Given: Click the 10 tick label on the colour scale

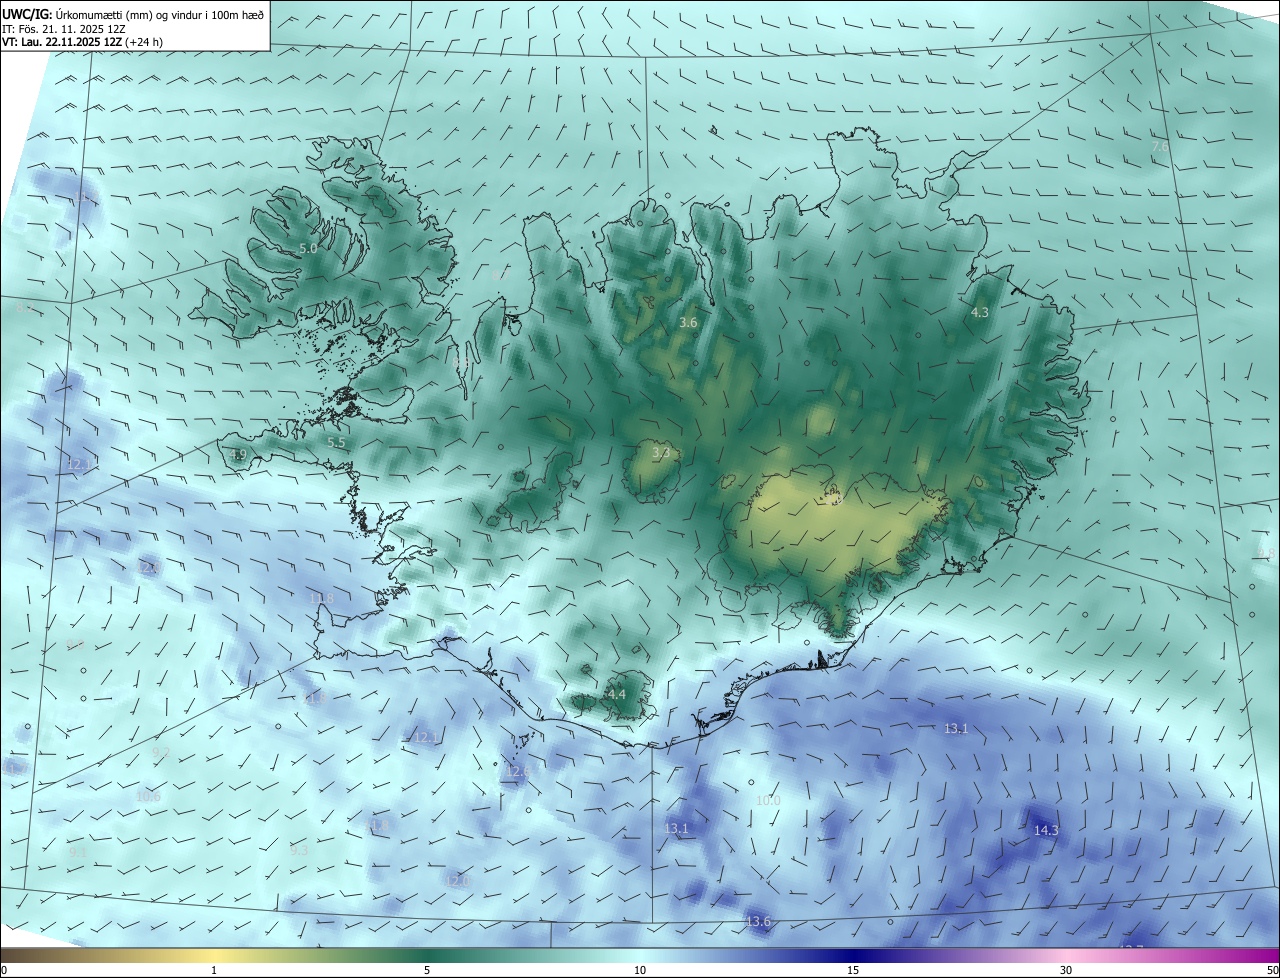Looking at the screenshot, I should (x=640, y=970).
